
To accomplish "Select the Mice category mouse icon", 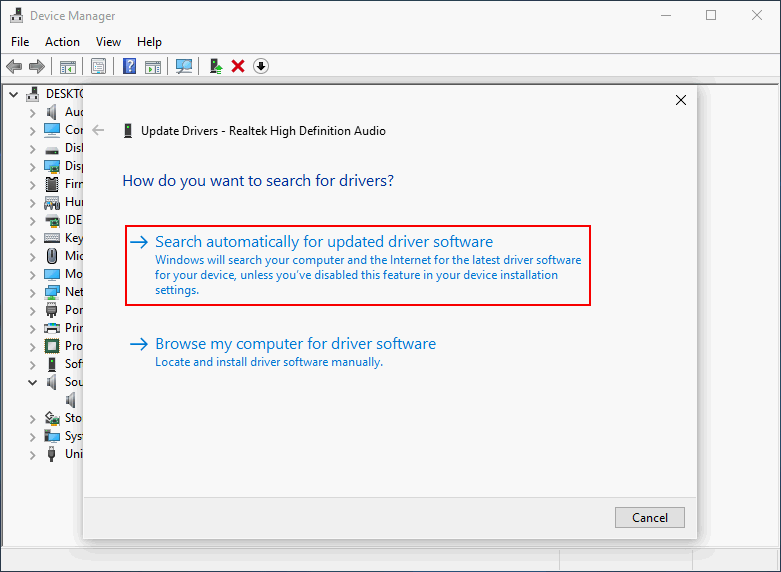I will click(52, 256).
